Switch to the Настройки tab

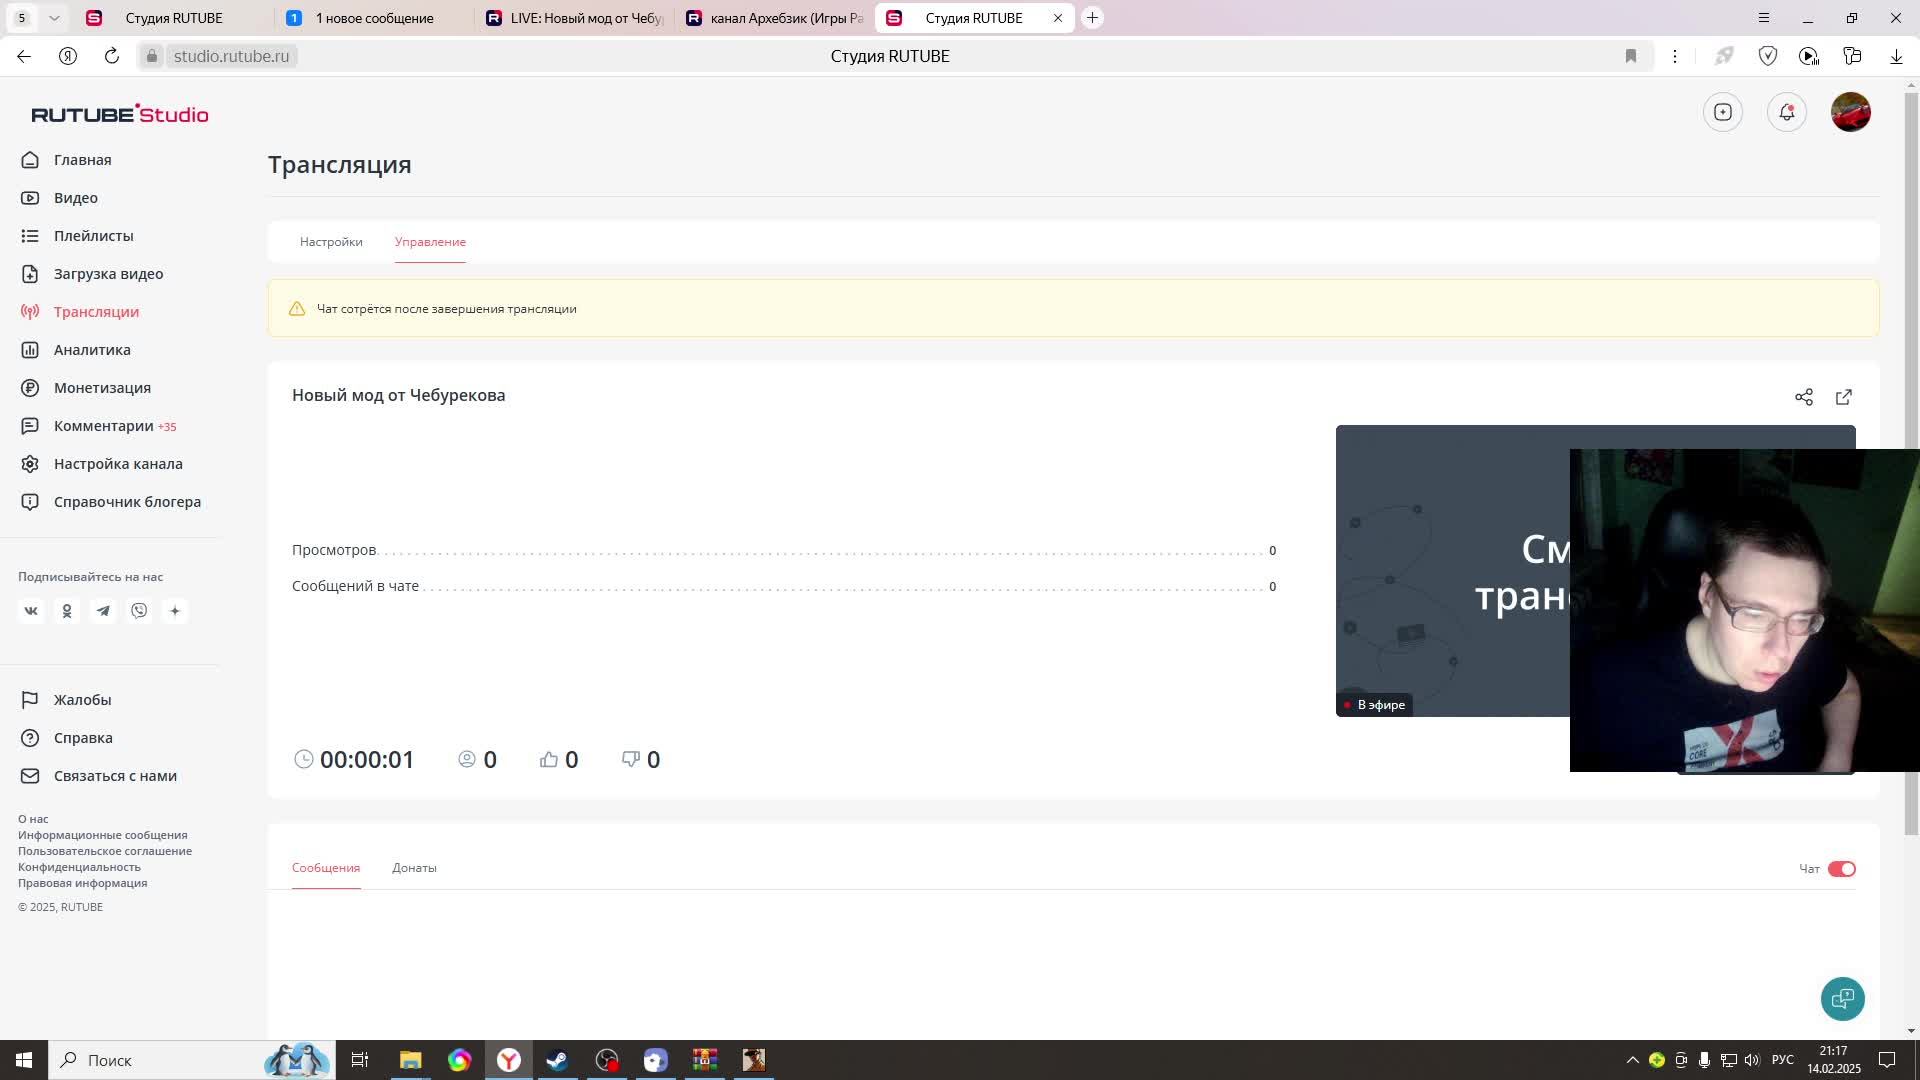tap(331, 242)
